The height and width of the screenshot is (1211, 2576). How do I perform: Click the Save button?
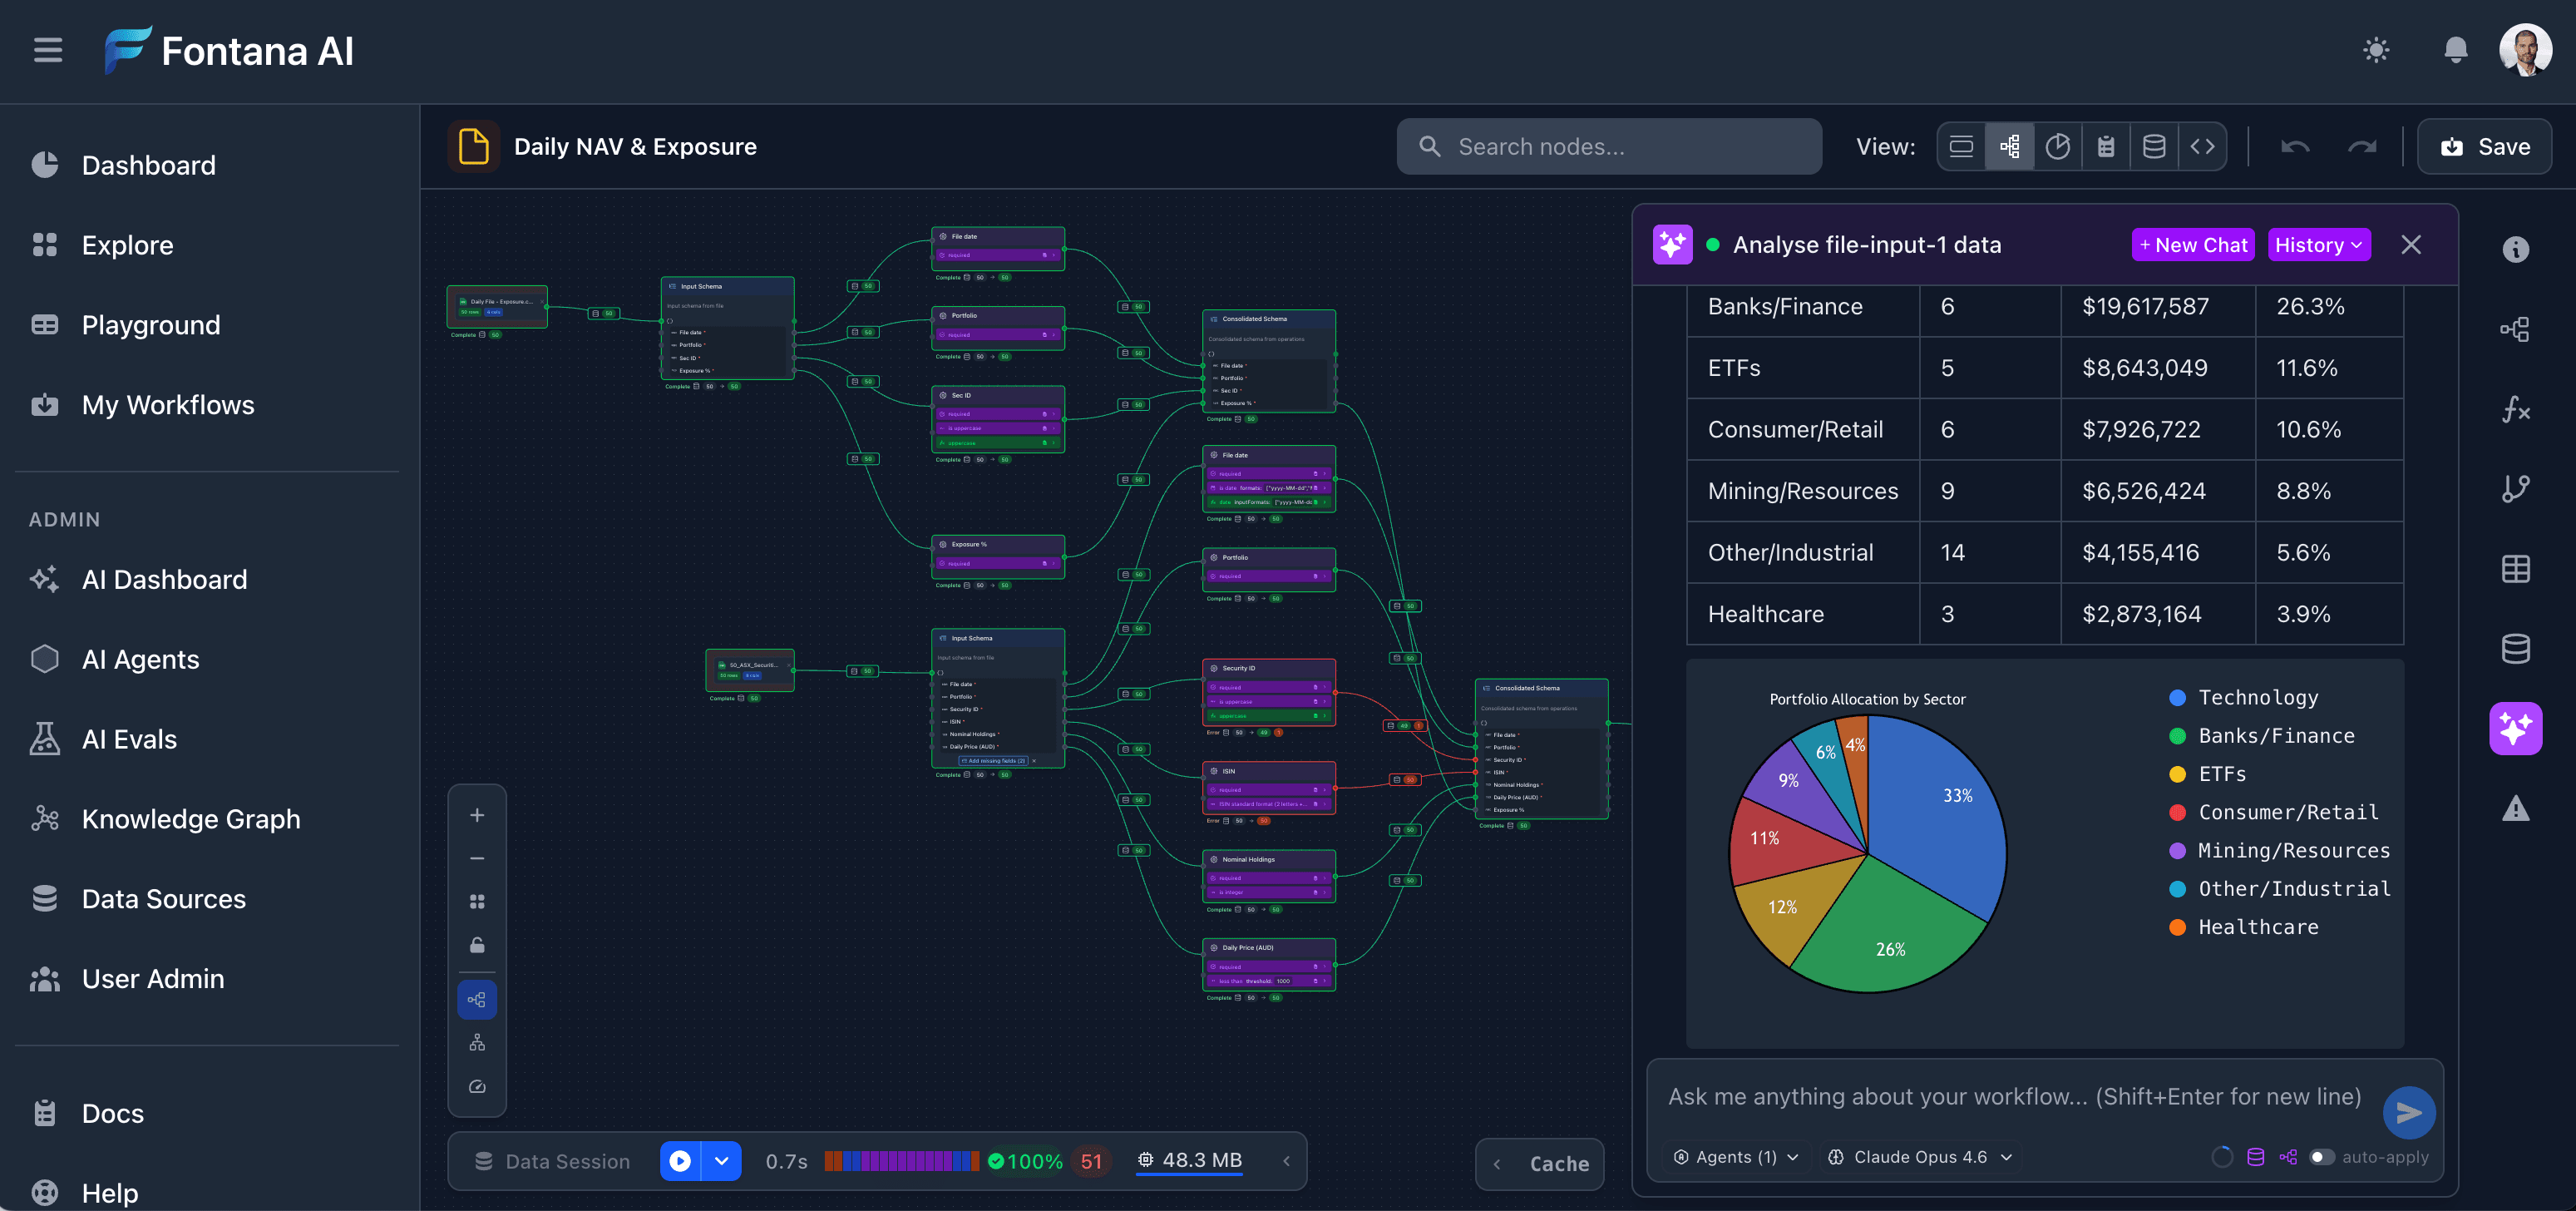click(2484, 147)
